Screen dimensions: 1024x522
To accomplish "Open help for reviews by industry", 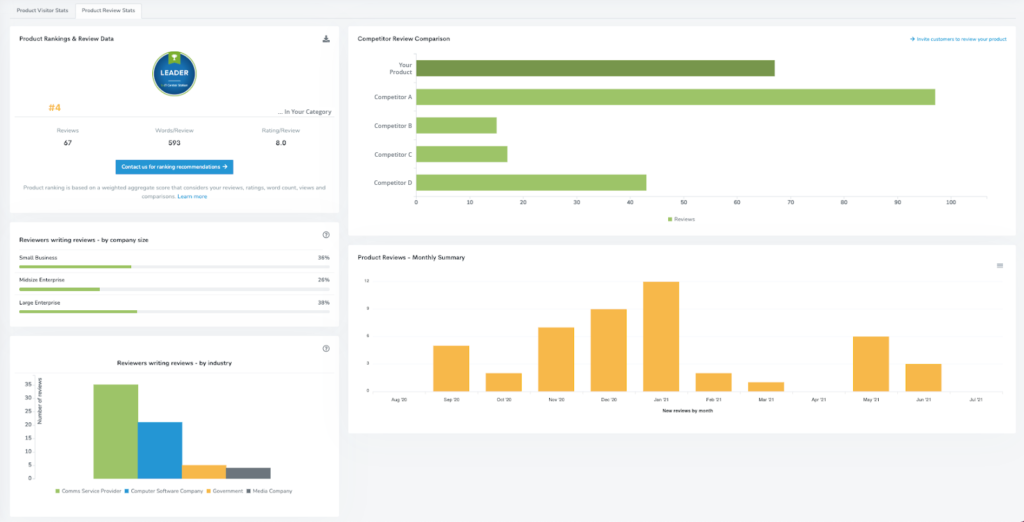I will point(326,349).
